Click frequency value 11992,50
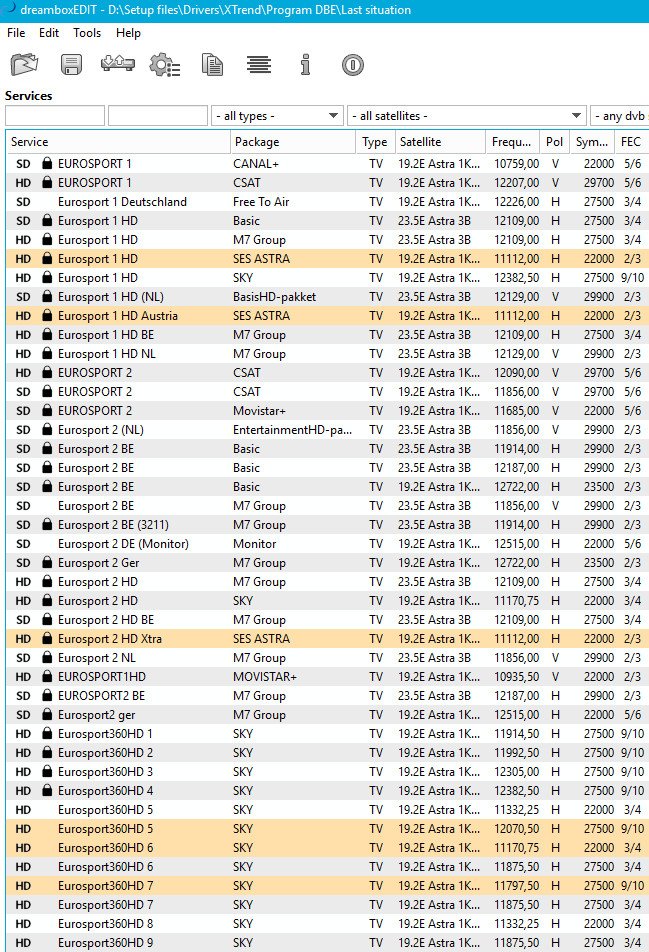Image resolution: width=649 pixels, height=952 pixels. click(x=517, y=752)
